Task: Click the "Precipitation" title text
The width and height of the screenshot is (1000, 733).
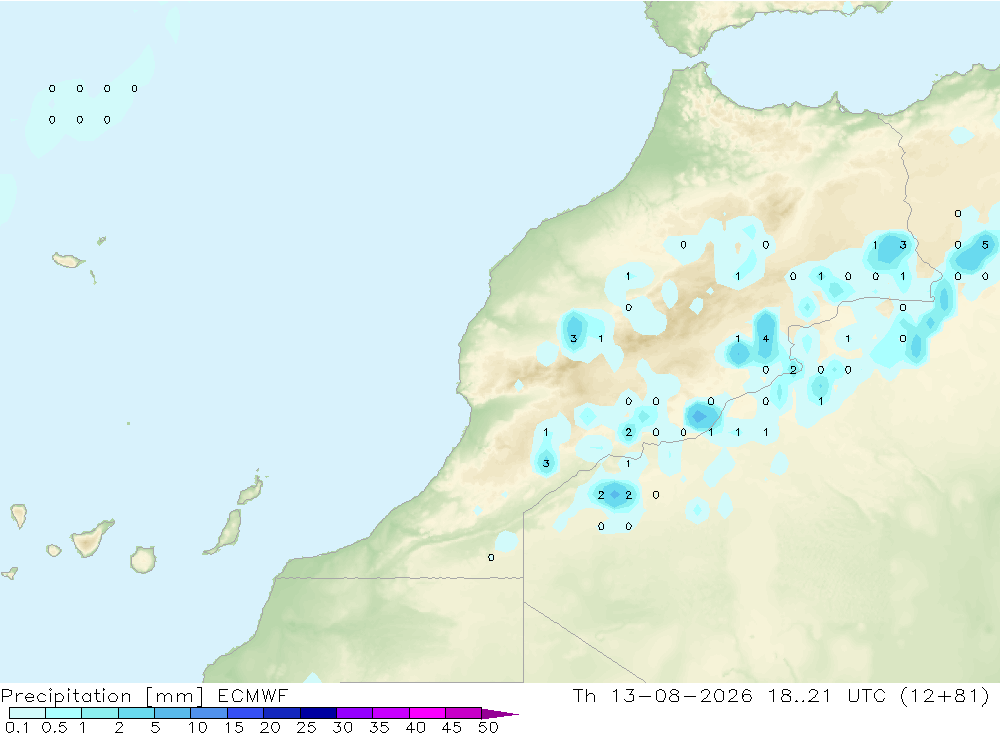Action: [66, 696]
